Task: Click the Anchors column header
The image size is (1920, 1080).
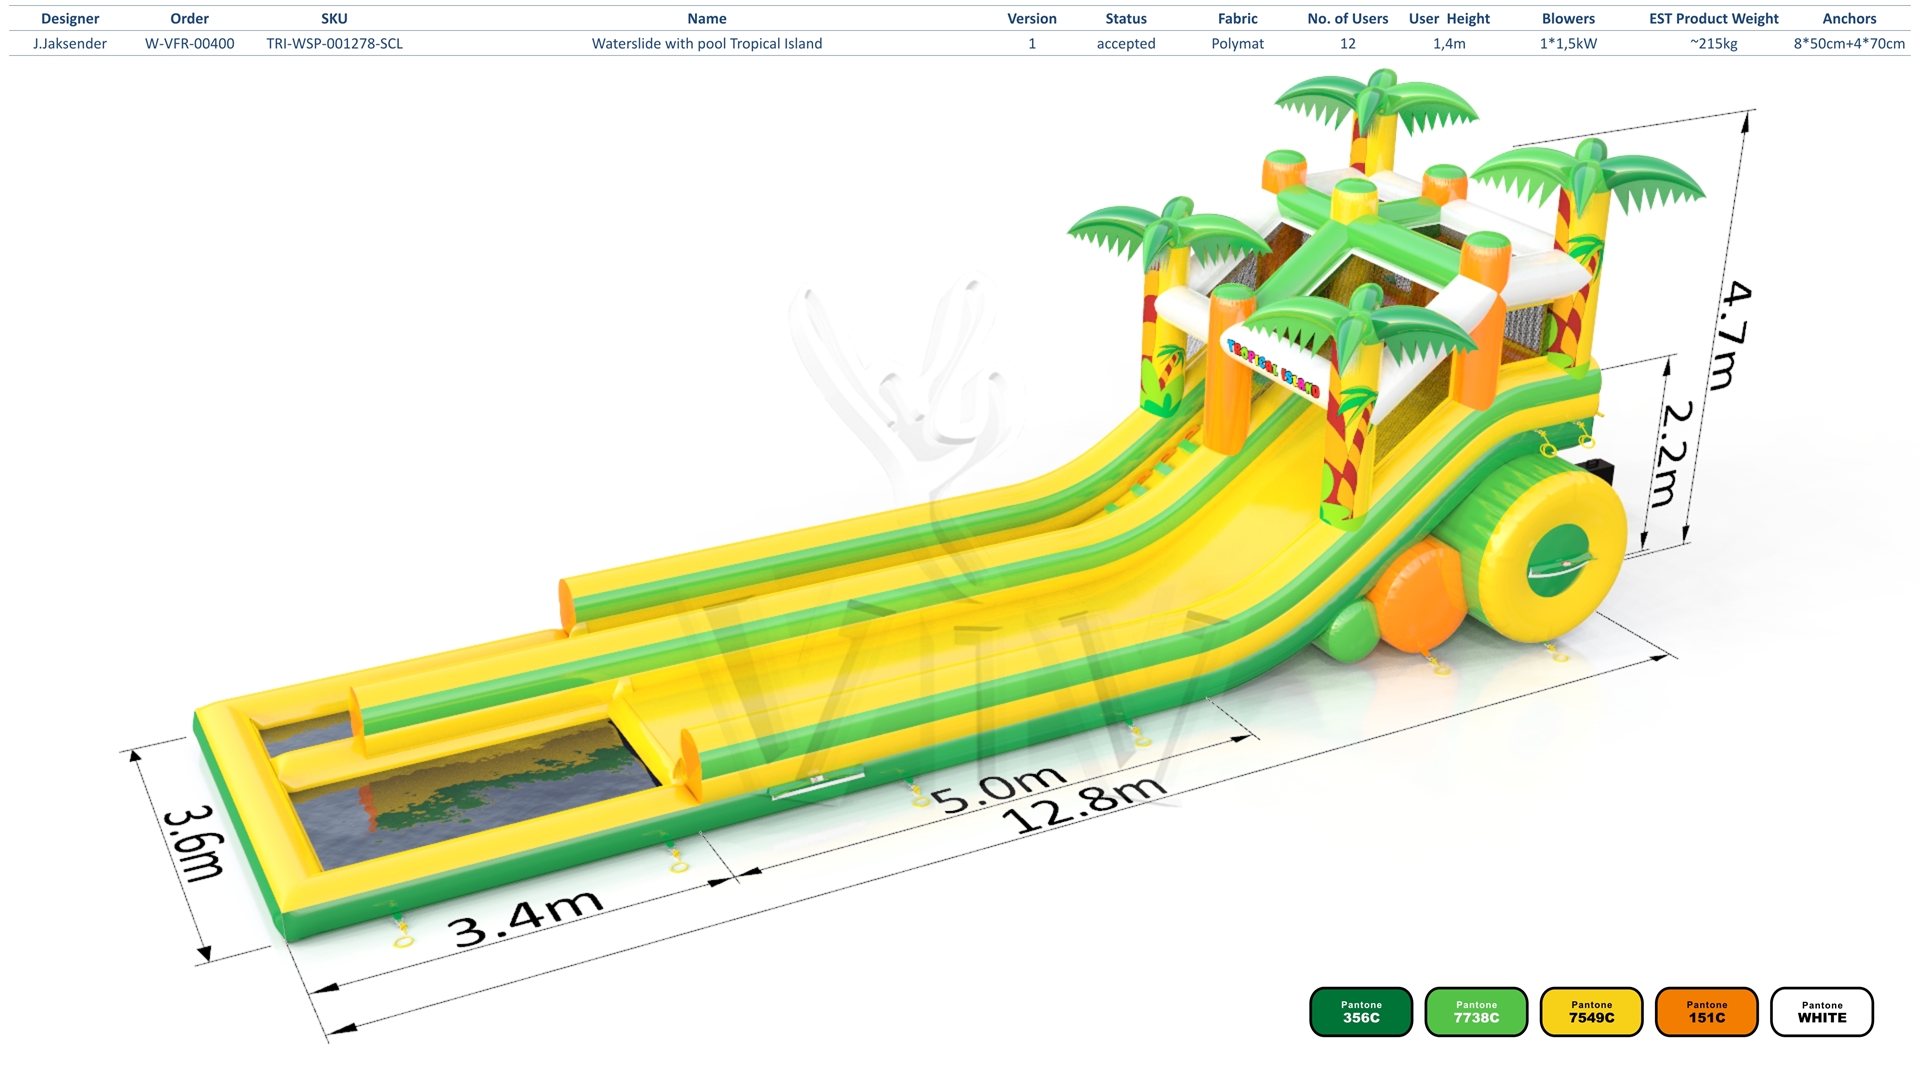Action: click(x=1849, y=18)
